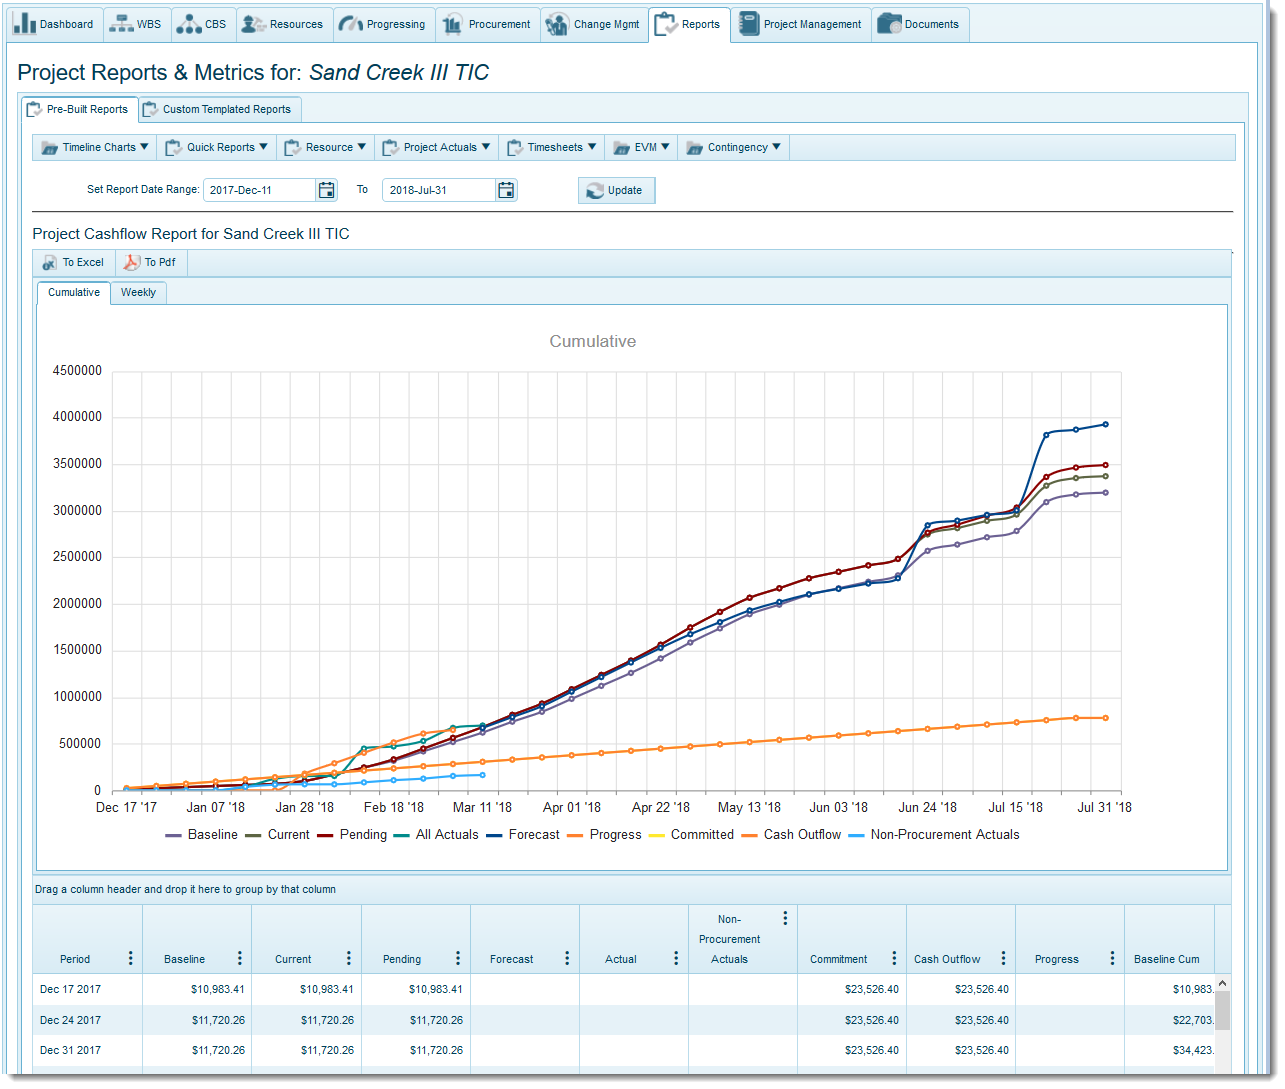The image size is (1285, 1089).
Task: Open Non-Procurement Actuals column options menu
Action: pyautogui.click(x=784, y=918)
